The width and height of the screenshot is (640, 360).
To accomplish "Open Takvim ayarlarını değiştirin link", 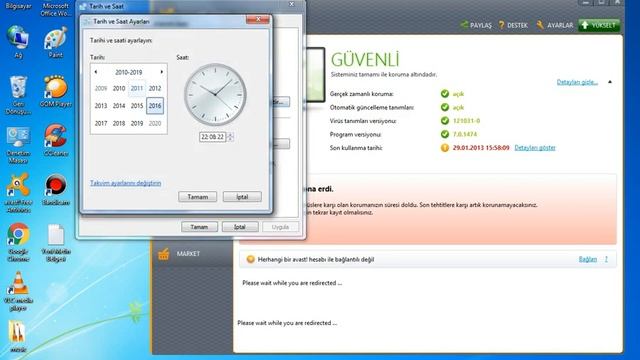I will tap(126, 183).
